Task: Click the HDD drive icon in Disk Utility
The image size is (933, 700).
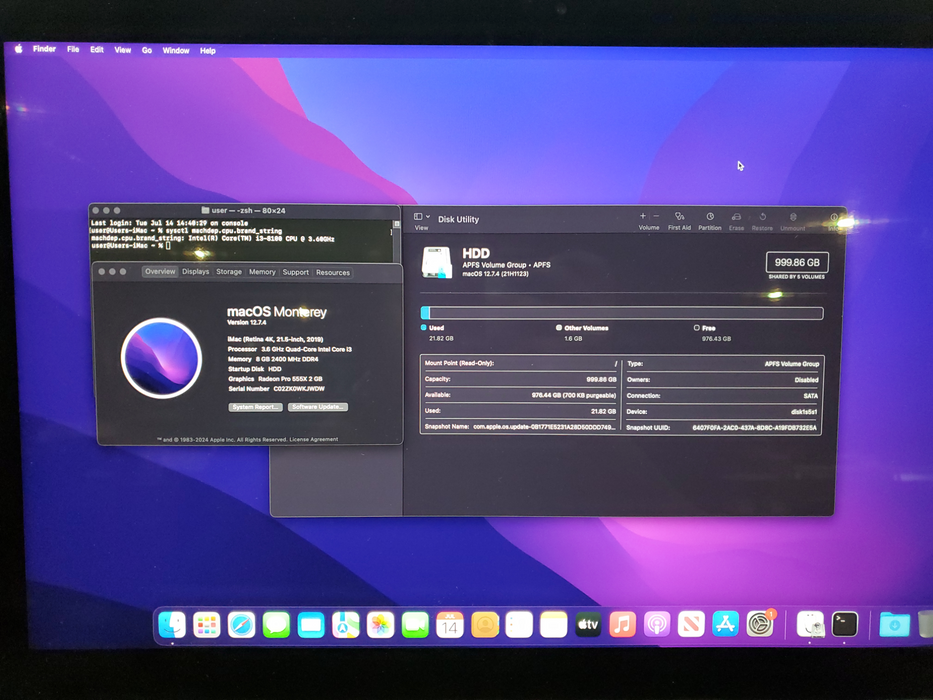Action: [437, 262]
